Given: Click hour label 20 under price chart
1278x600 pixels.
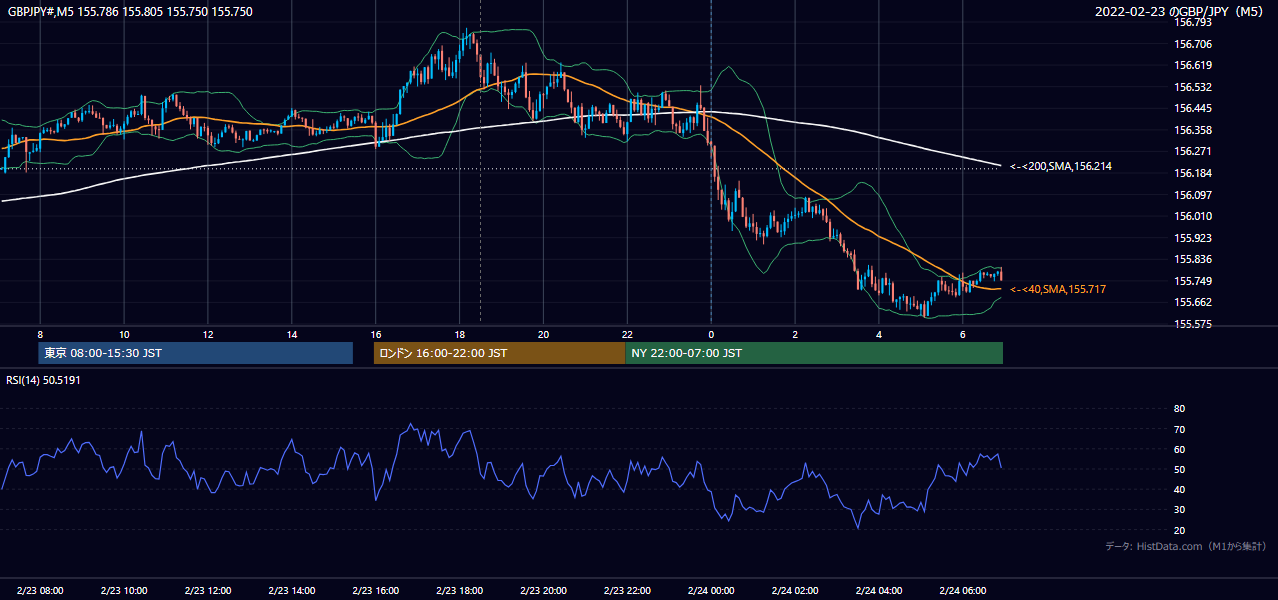Looking at the screenshot, I should (544, 334).
